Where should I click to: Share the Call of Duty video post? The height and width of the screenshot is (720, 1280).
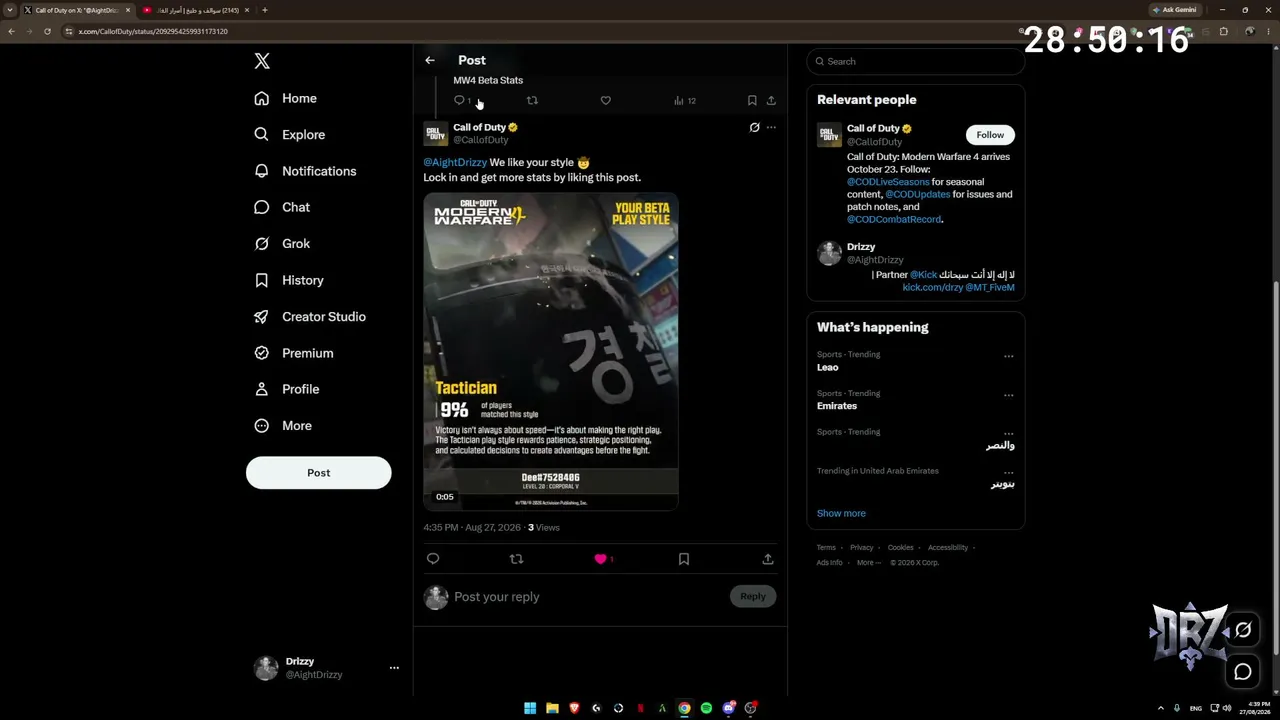pyautogui.click(x=768, y=559)
